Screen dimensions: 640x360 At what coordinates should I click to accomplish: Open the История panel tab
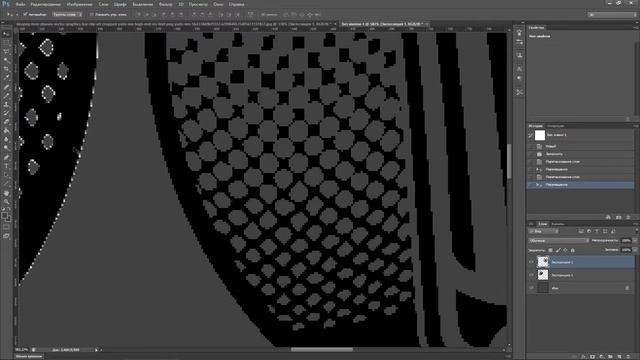click(536, 126)
